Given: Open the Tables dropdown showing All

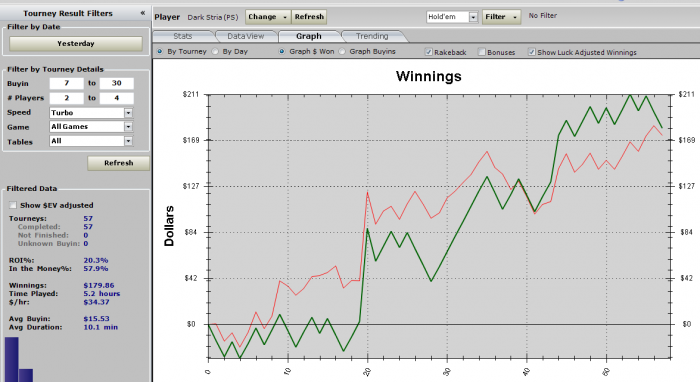Looking at the screenshot, I should coord(91,141).
